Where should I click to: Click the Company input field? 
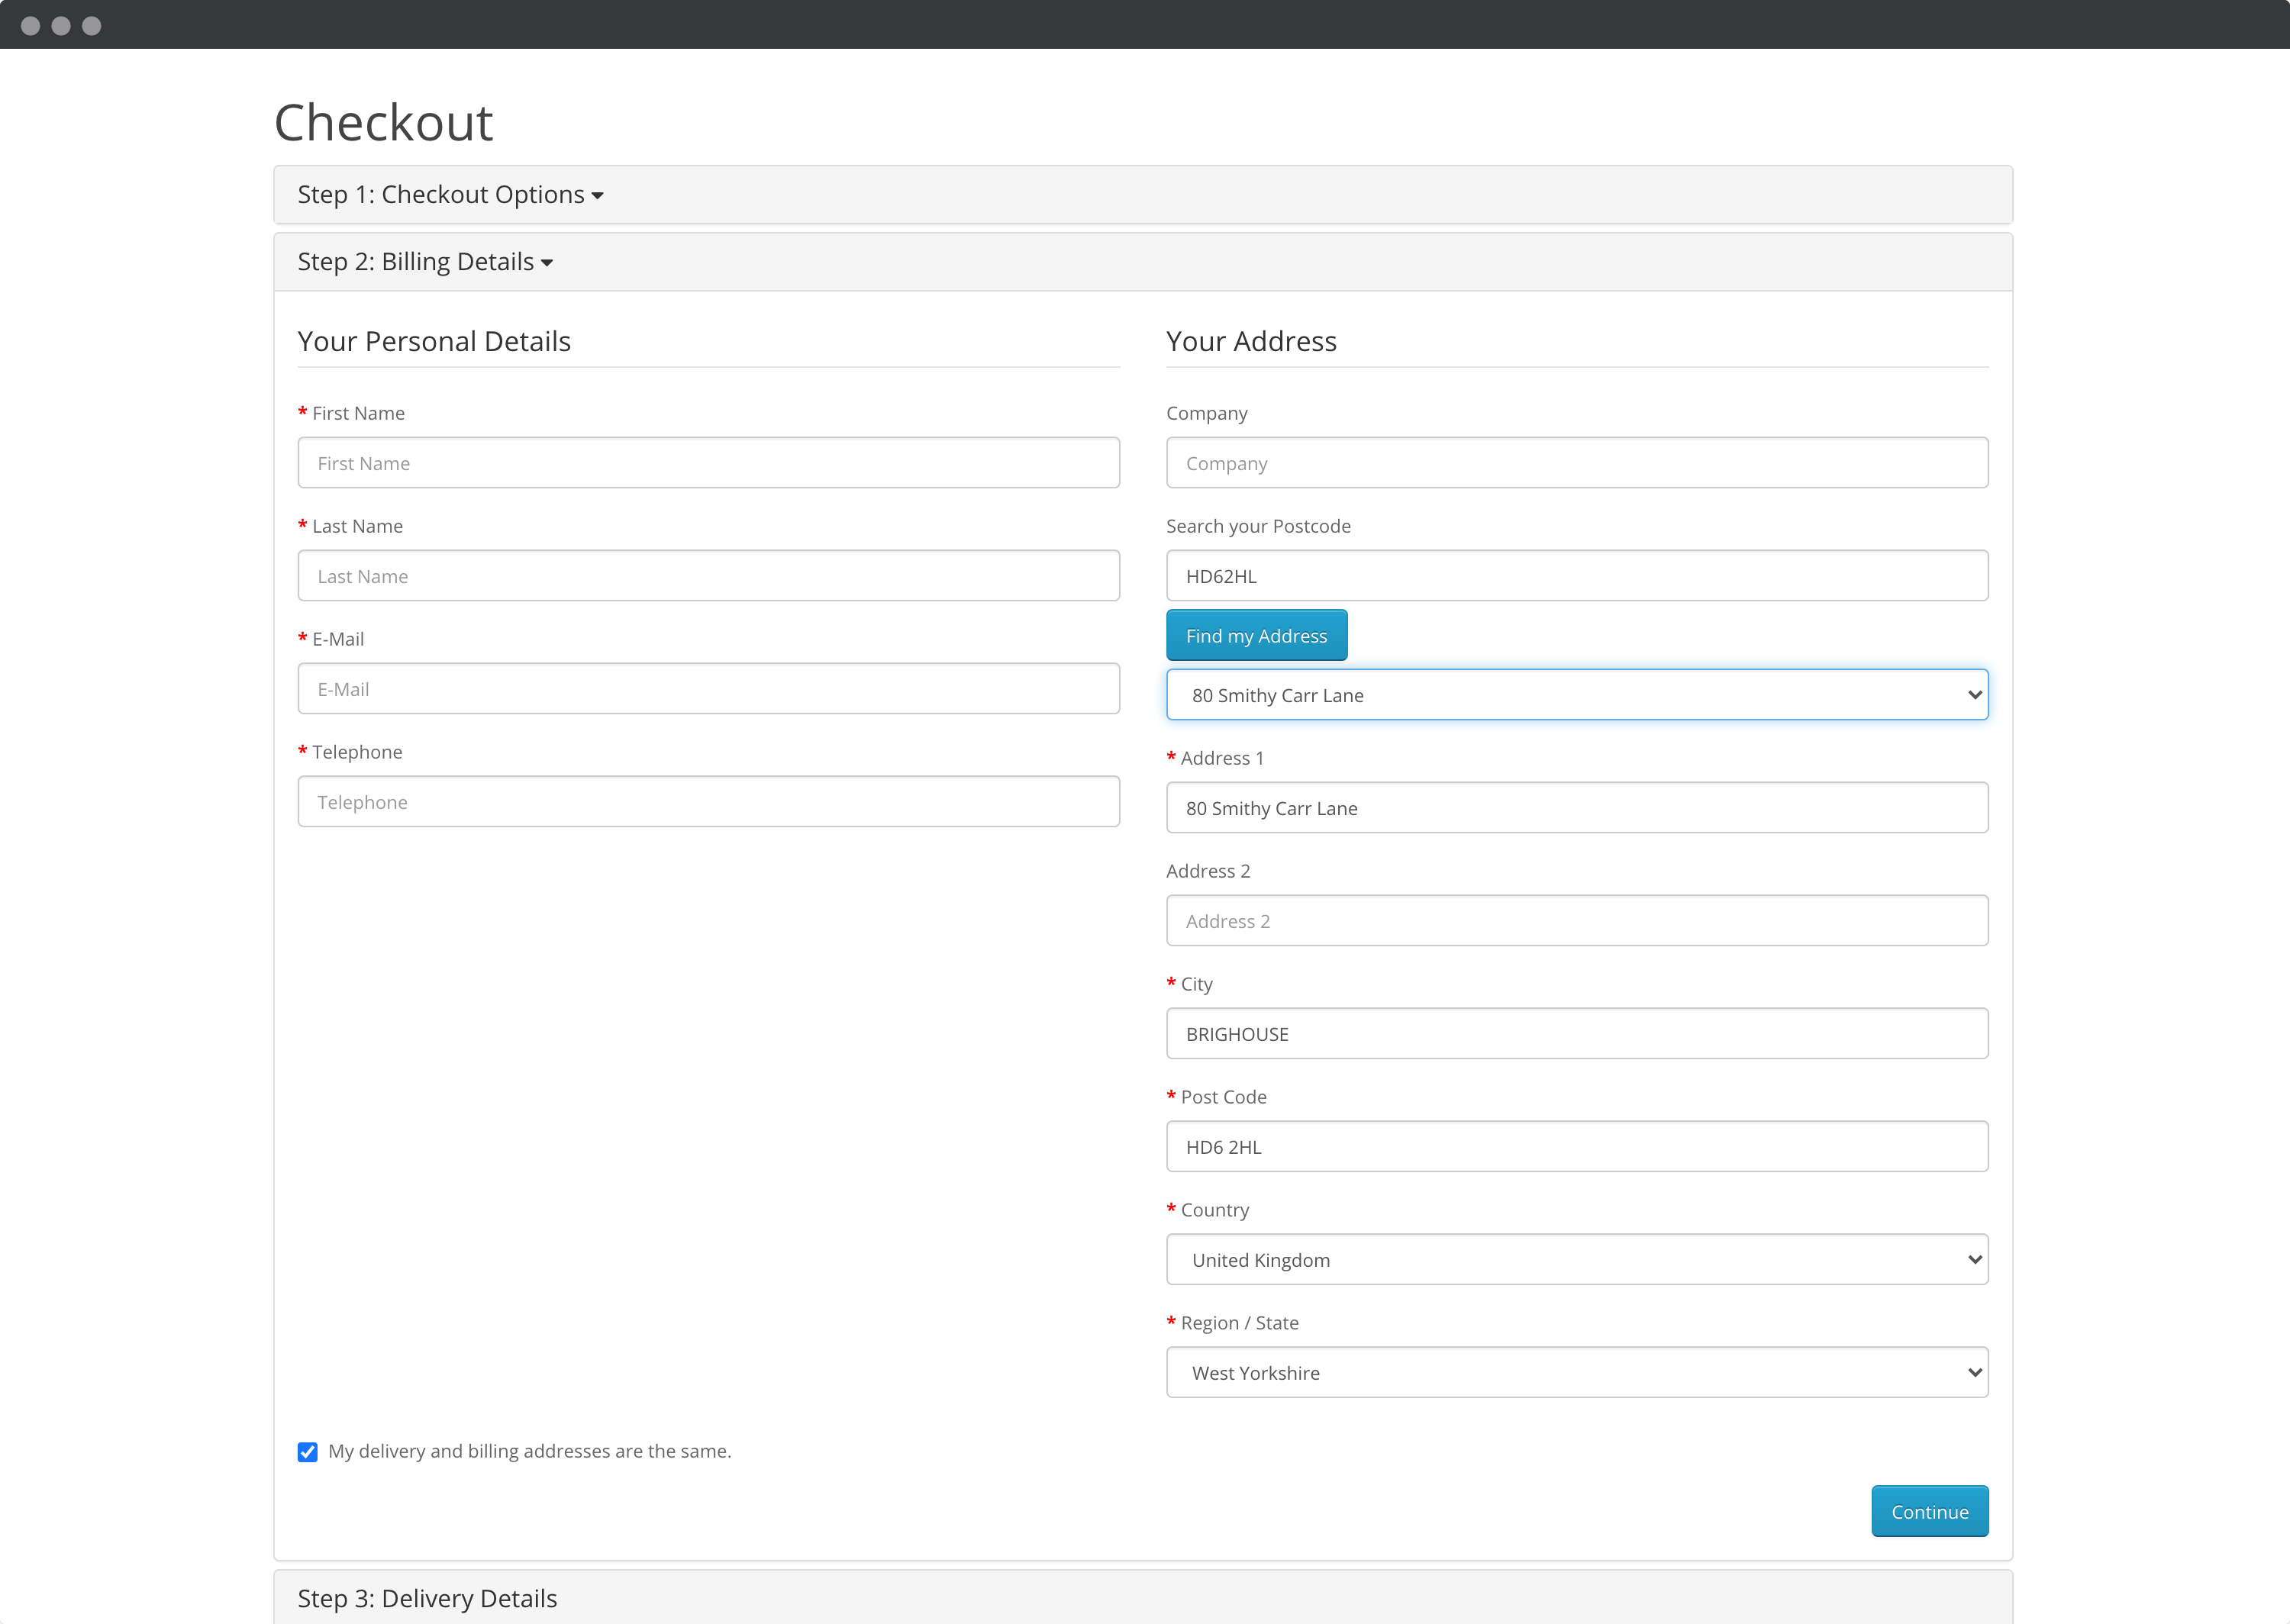(x=1576, y=463)
